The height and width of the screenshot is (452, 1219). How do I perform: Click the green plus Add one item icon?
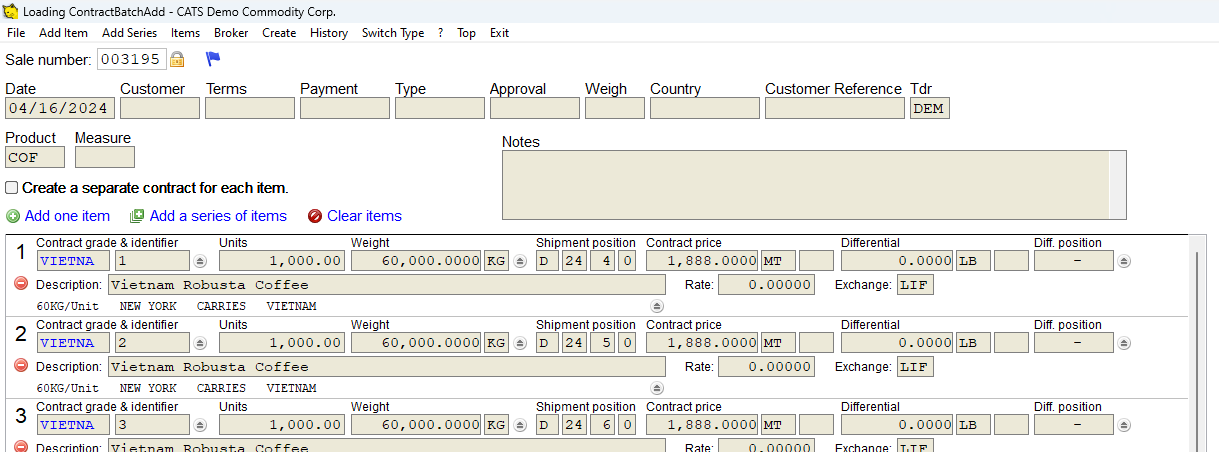pyautogui.click(x=12, y=216)
